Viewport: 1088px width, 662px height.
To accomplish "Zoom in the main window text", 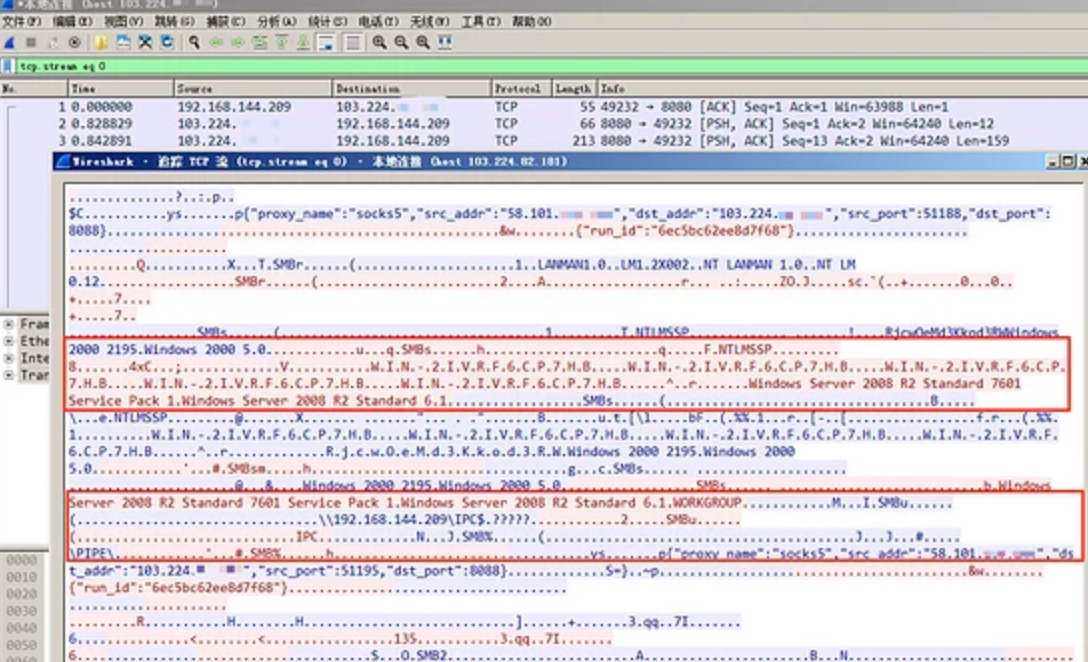I will click(x=380, y=43).
